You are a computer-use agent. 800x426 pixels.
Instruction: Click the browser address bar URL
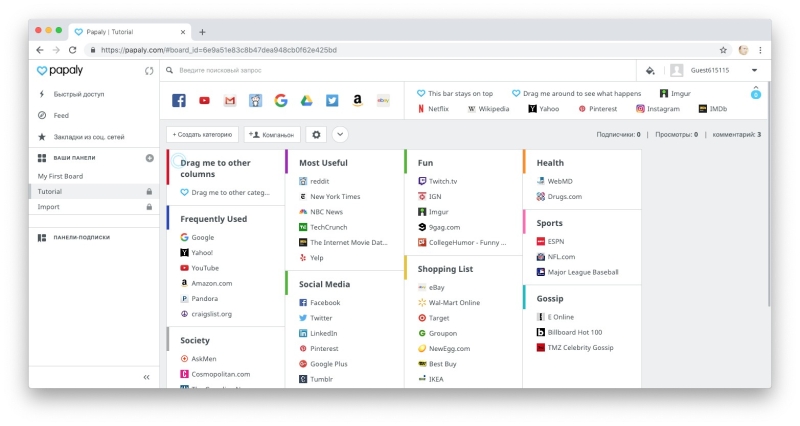(218, 50)
